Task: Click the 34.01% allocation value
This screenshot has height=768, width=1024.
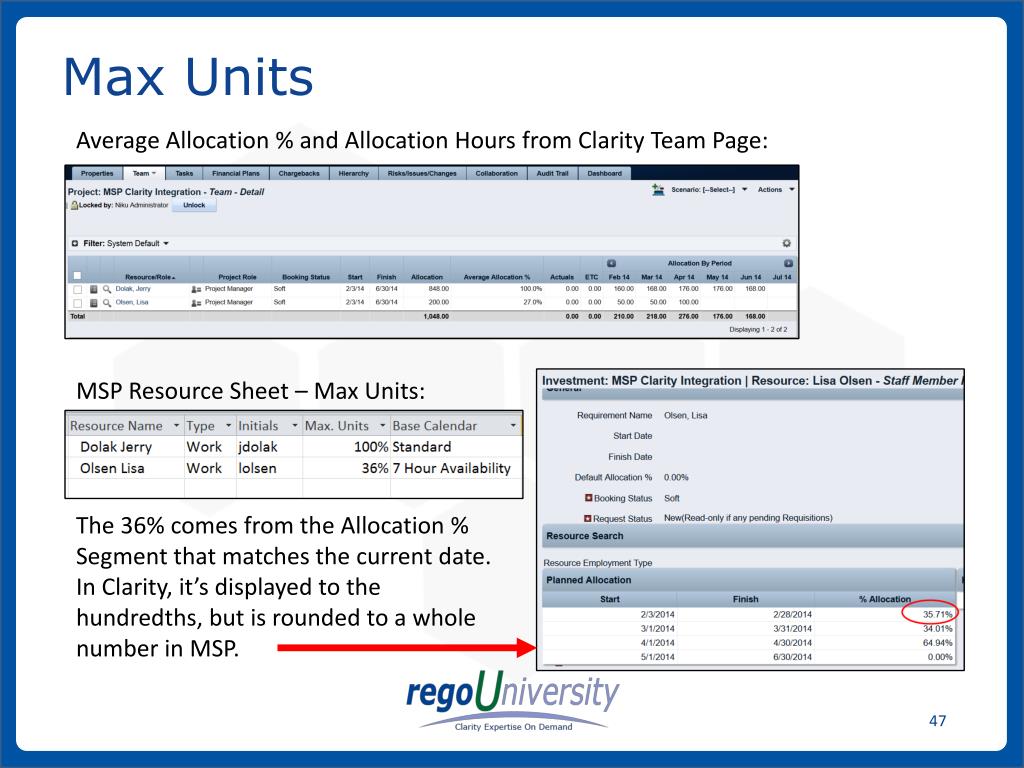Action: tap(937, 629)
